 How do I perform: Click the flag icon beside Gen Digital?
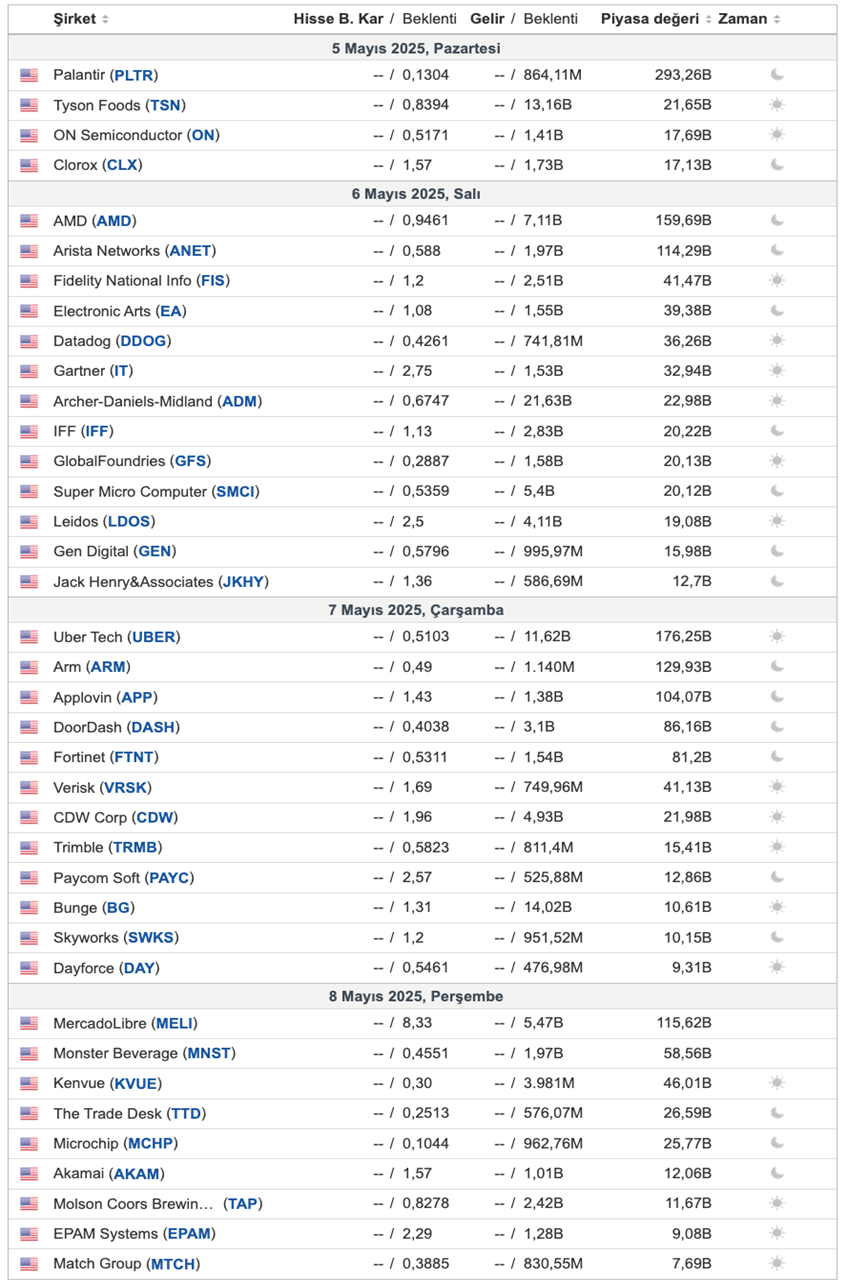click(x=29, y=551)
